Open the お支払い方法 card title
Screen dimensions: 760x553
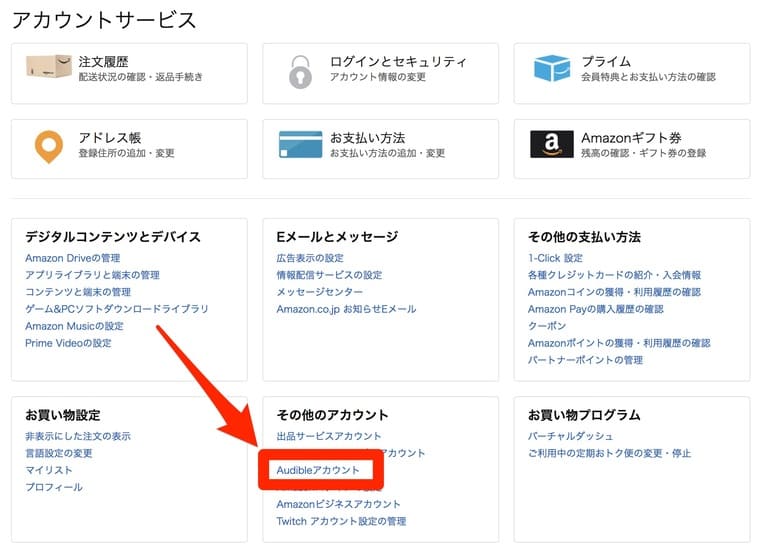point(367,138)
